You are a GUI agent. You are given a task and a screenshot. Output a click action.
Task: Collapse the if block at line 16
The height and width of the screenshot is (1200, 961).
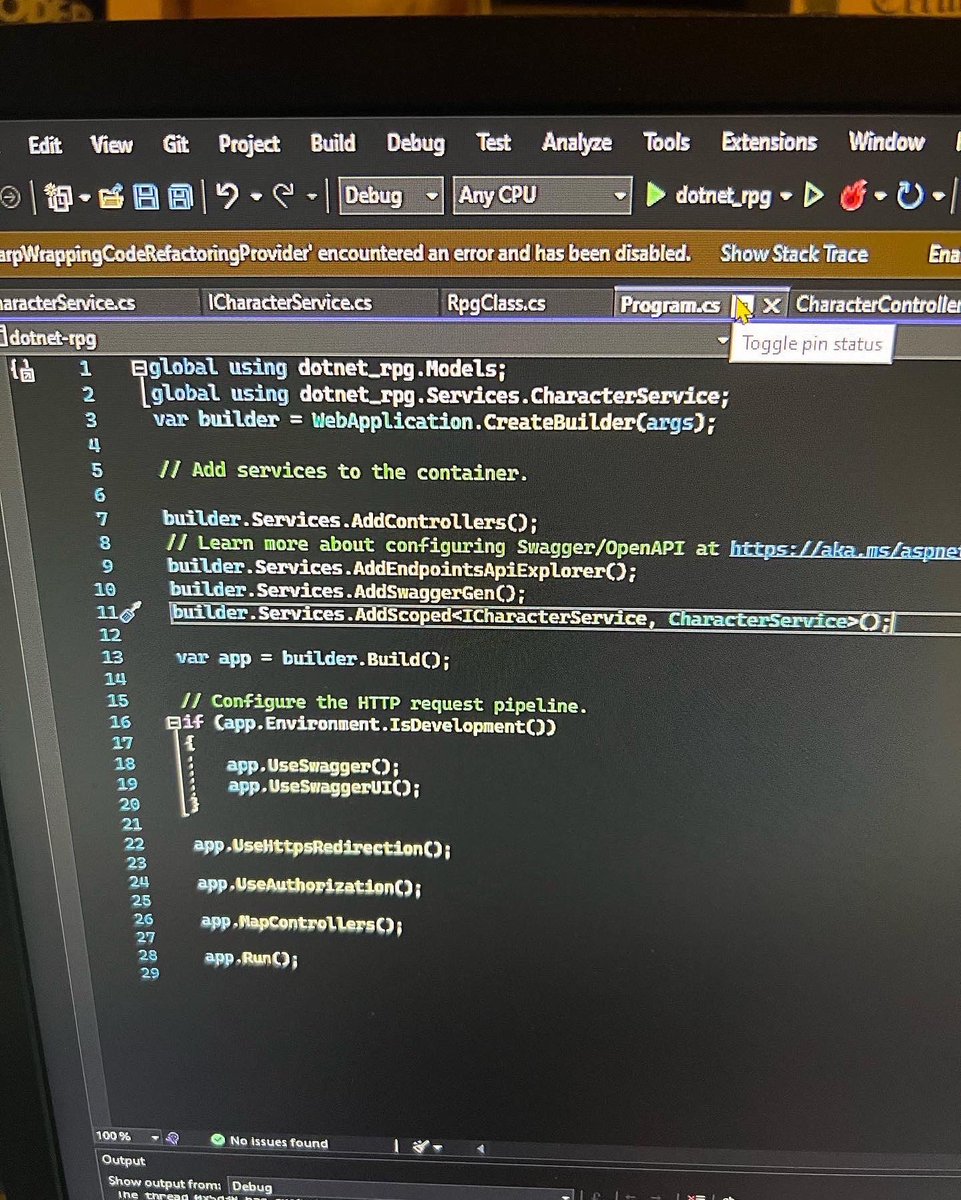coord(173,723)
